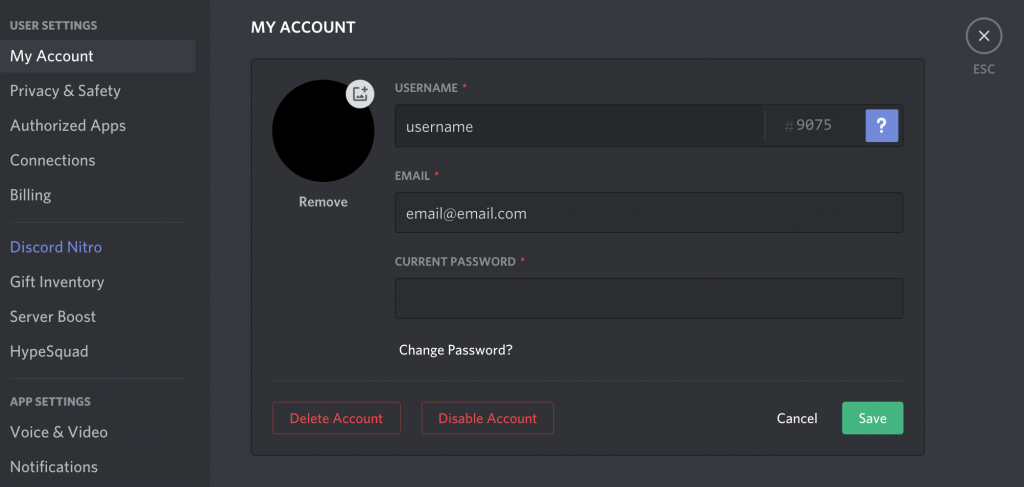Close settings with the X icon
The height and width of the screenshot is (487, 1024).
[984, 37]
